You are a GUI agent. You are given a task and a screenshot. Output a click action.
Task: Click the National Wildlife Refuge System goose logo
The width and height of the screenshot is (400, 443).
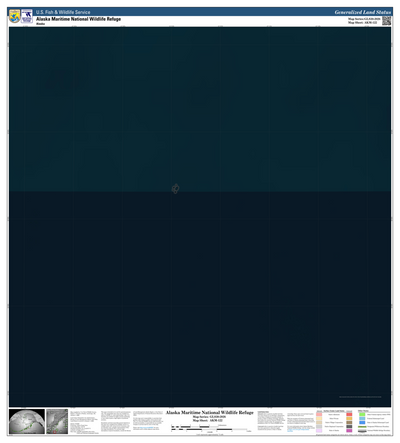click(27, 16)
